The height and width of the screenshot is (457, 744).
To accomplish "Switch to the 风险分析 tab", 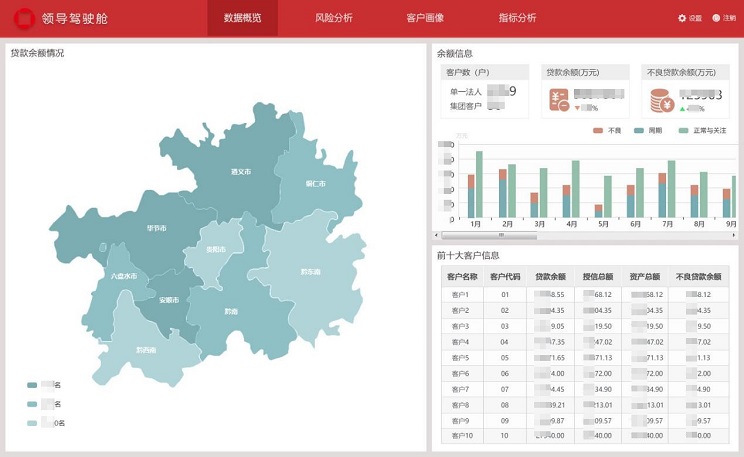I will (x=333, y=18).
